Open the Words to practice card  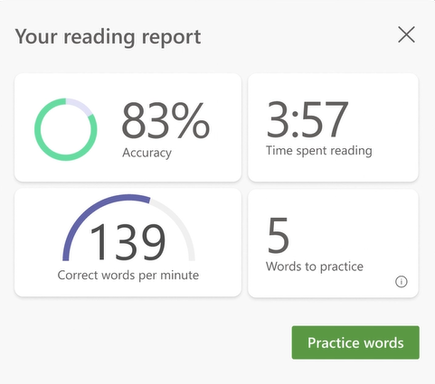click(x=333, y=243)
